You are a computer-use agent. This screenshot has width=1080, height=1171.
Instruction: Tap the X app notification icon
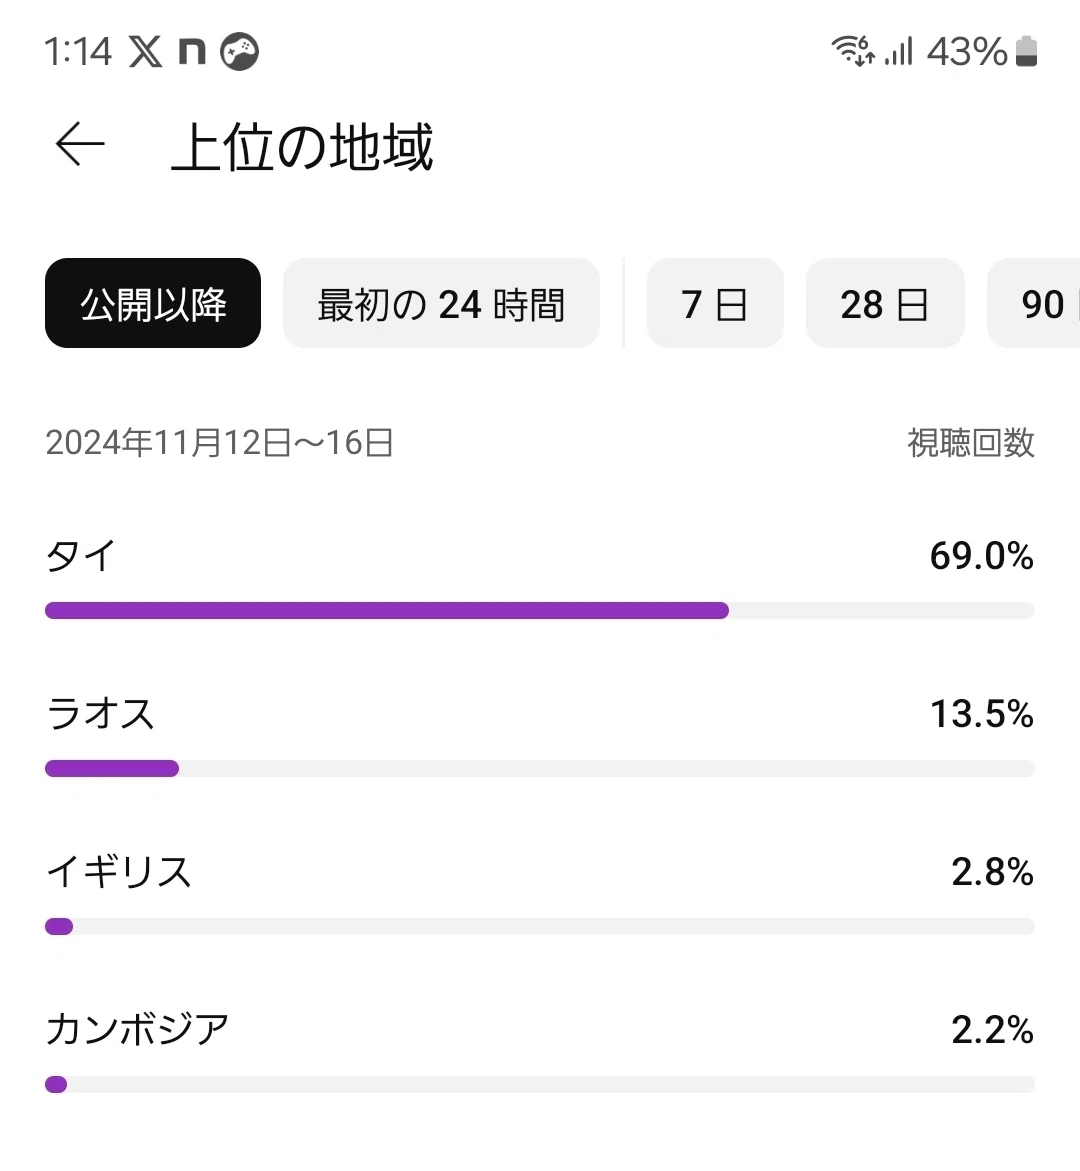pos(145,52)
